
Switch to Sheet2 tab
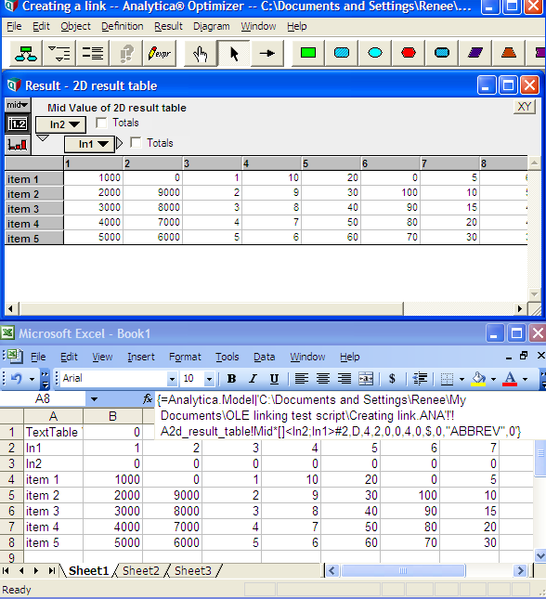[141, 571]
